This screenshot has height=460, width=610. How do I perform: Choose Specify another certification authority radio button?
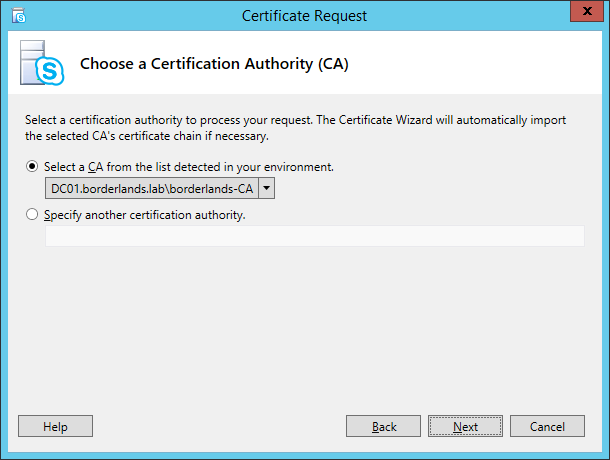32,214
